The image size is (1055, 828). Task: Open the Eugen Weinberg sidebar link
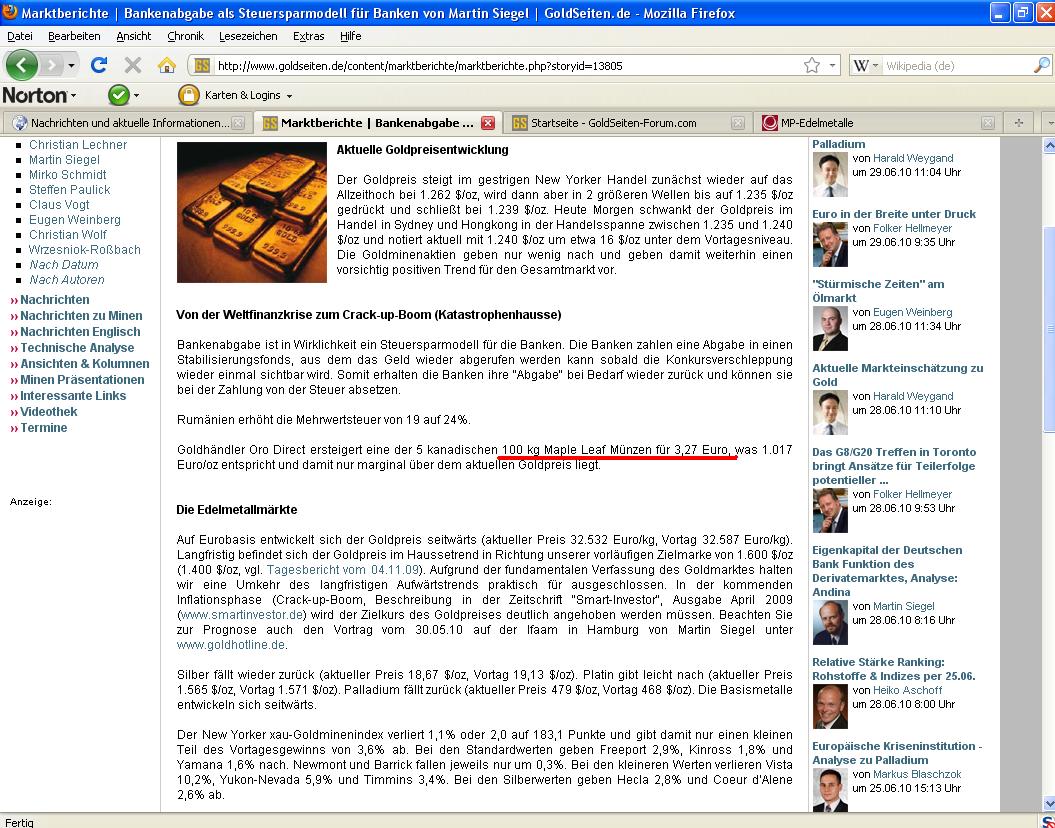pyautogui.click(x=75, y=219)
